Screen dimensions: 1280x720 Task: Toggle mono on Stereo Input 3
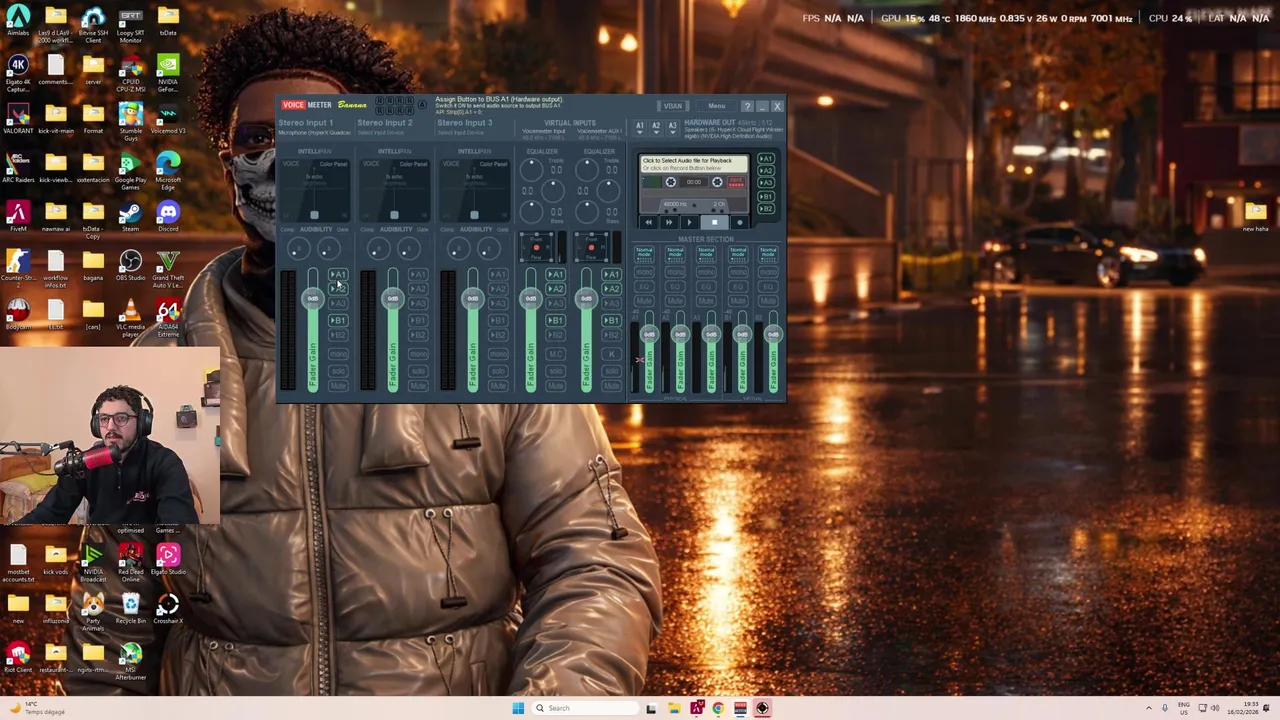tap(498, 354)
